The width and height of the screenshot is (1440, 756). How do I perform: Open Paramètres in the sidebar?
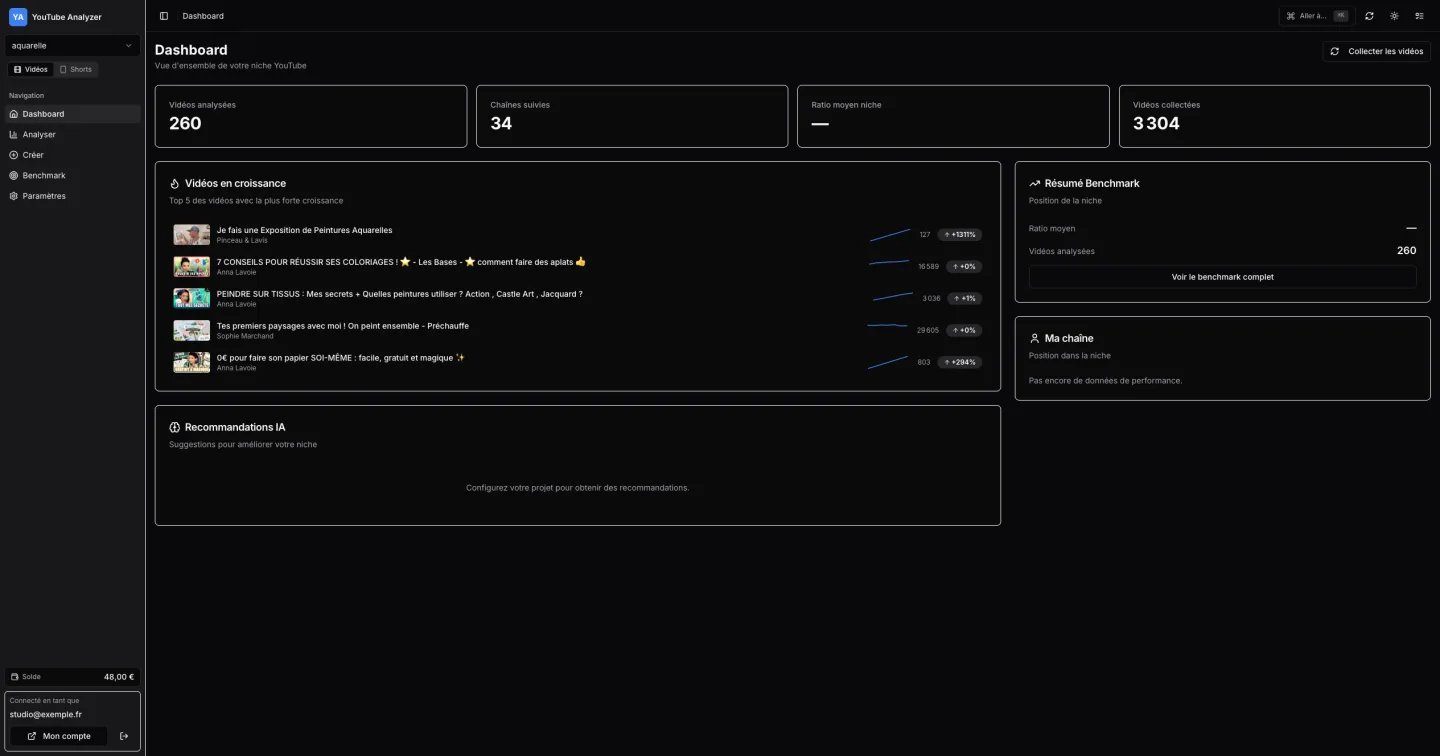coord(72,196)
